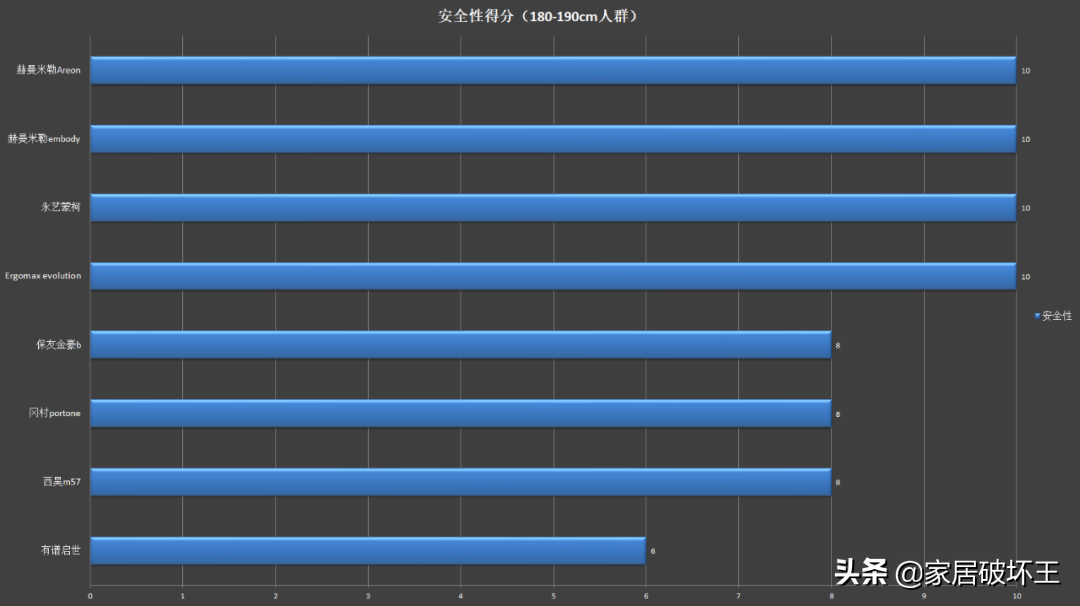Select the 西昊m57 category label
Image resolution: width=1080 pixels, height=606 pixels.
tap(61, 481)
